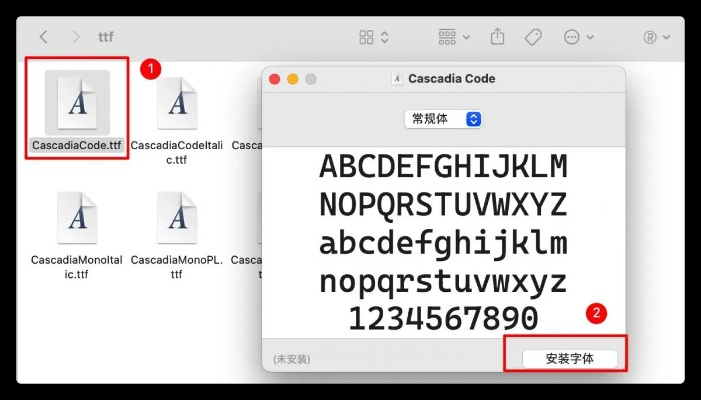Expand the group-by options dropdown
This screenshot has height=400, width=701.
454,37
